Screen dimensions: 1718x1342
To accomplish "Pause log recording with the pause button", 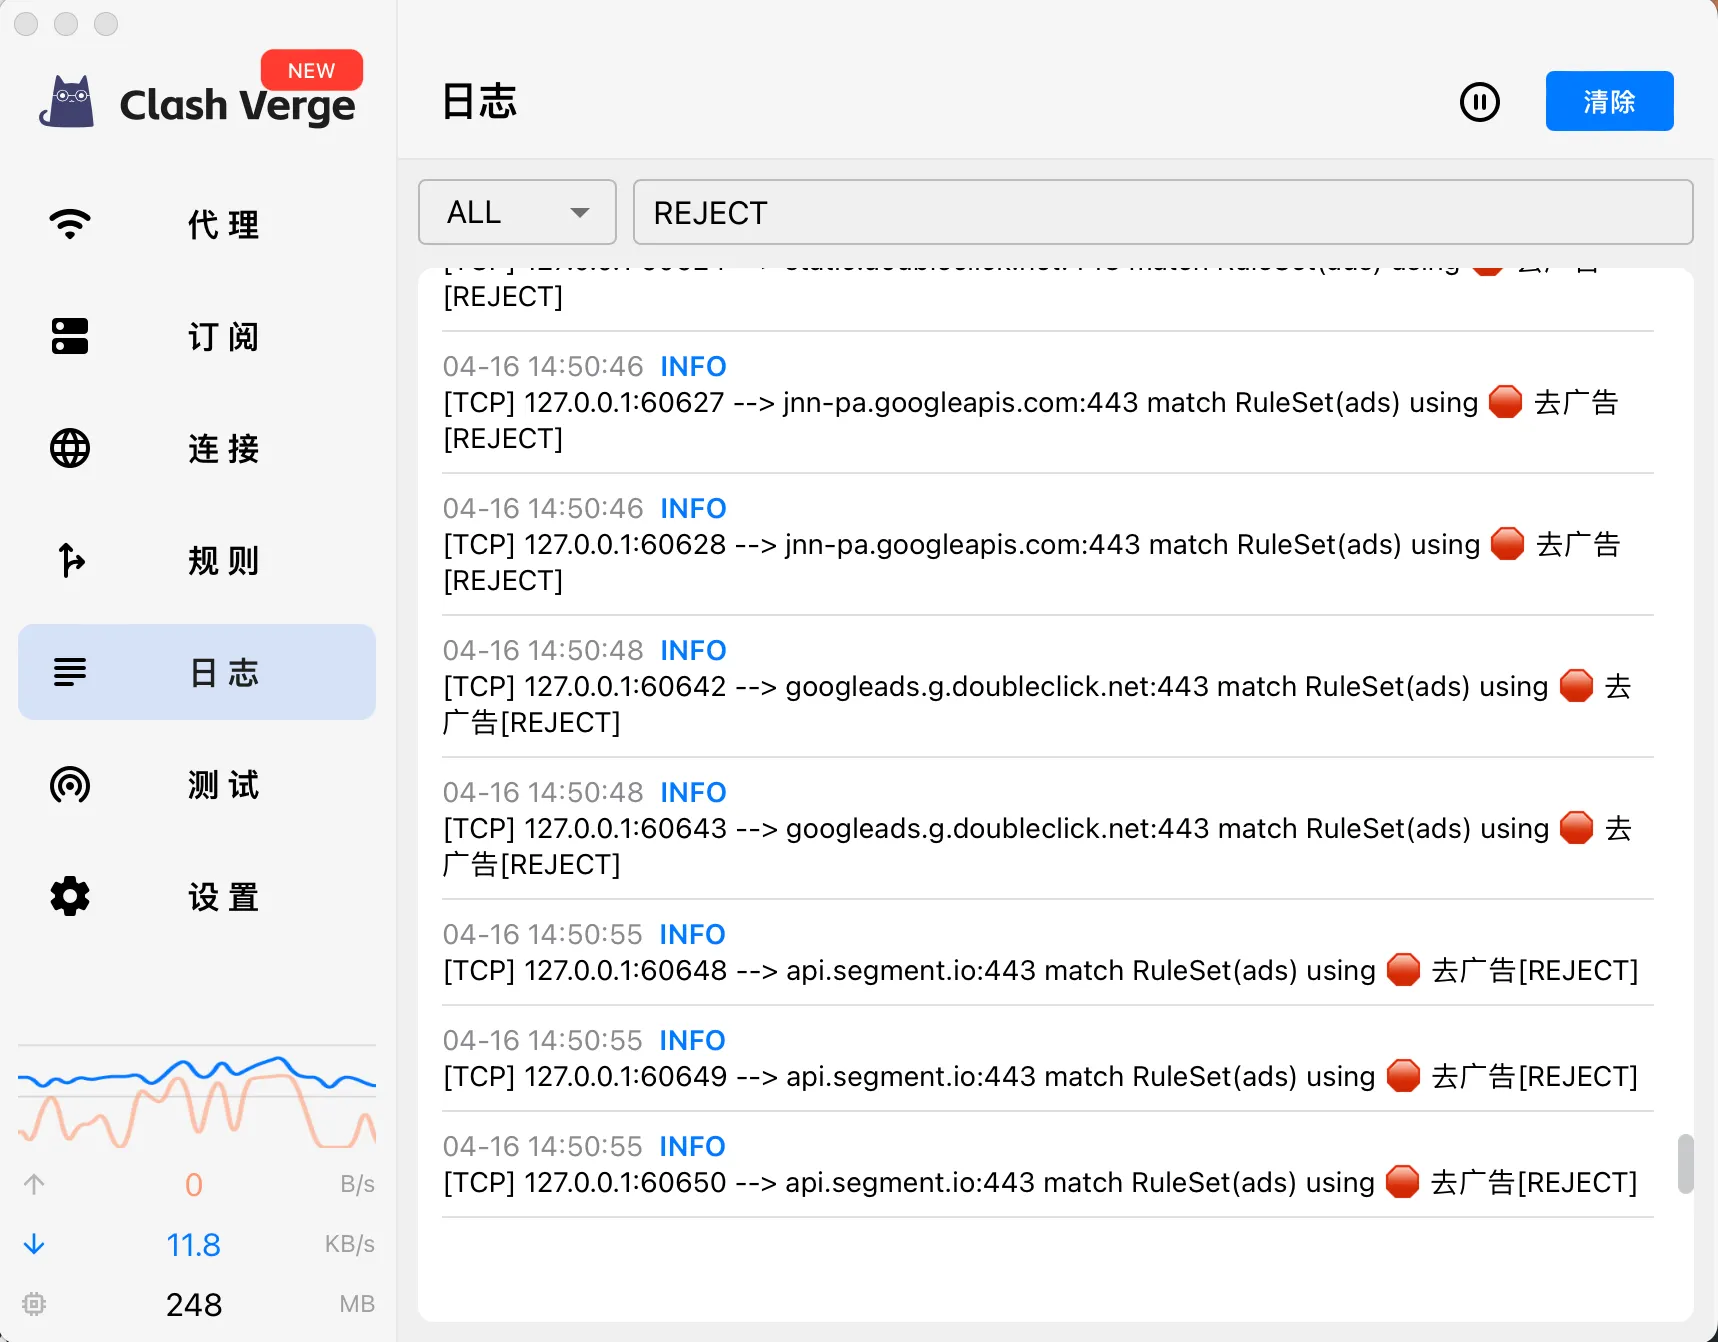I will pyautogui.click(x=1479, y=102).
